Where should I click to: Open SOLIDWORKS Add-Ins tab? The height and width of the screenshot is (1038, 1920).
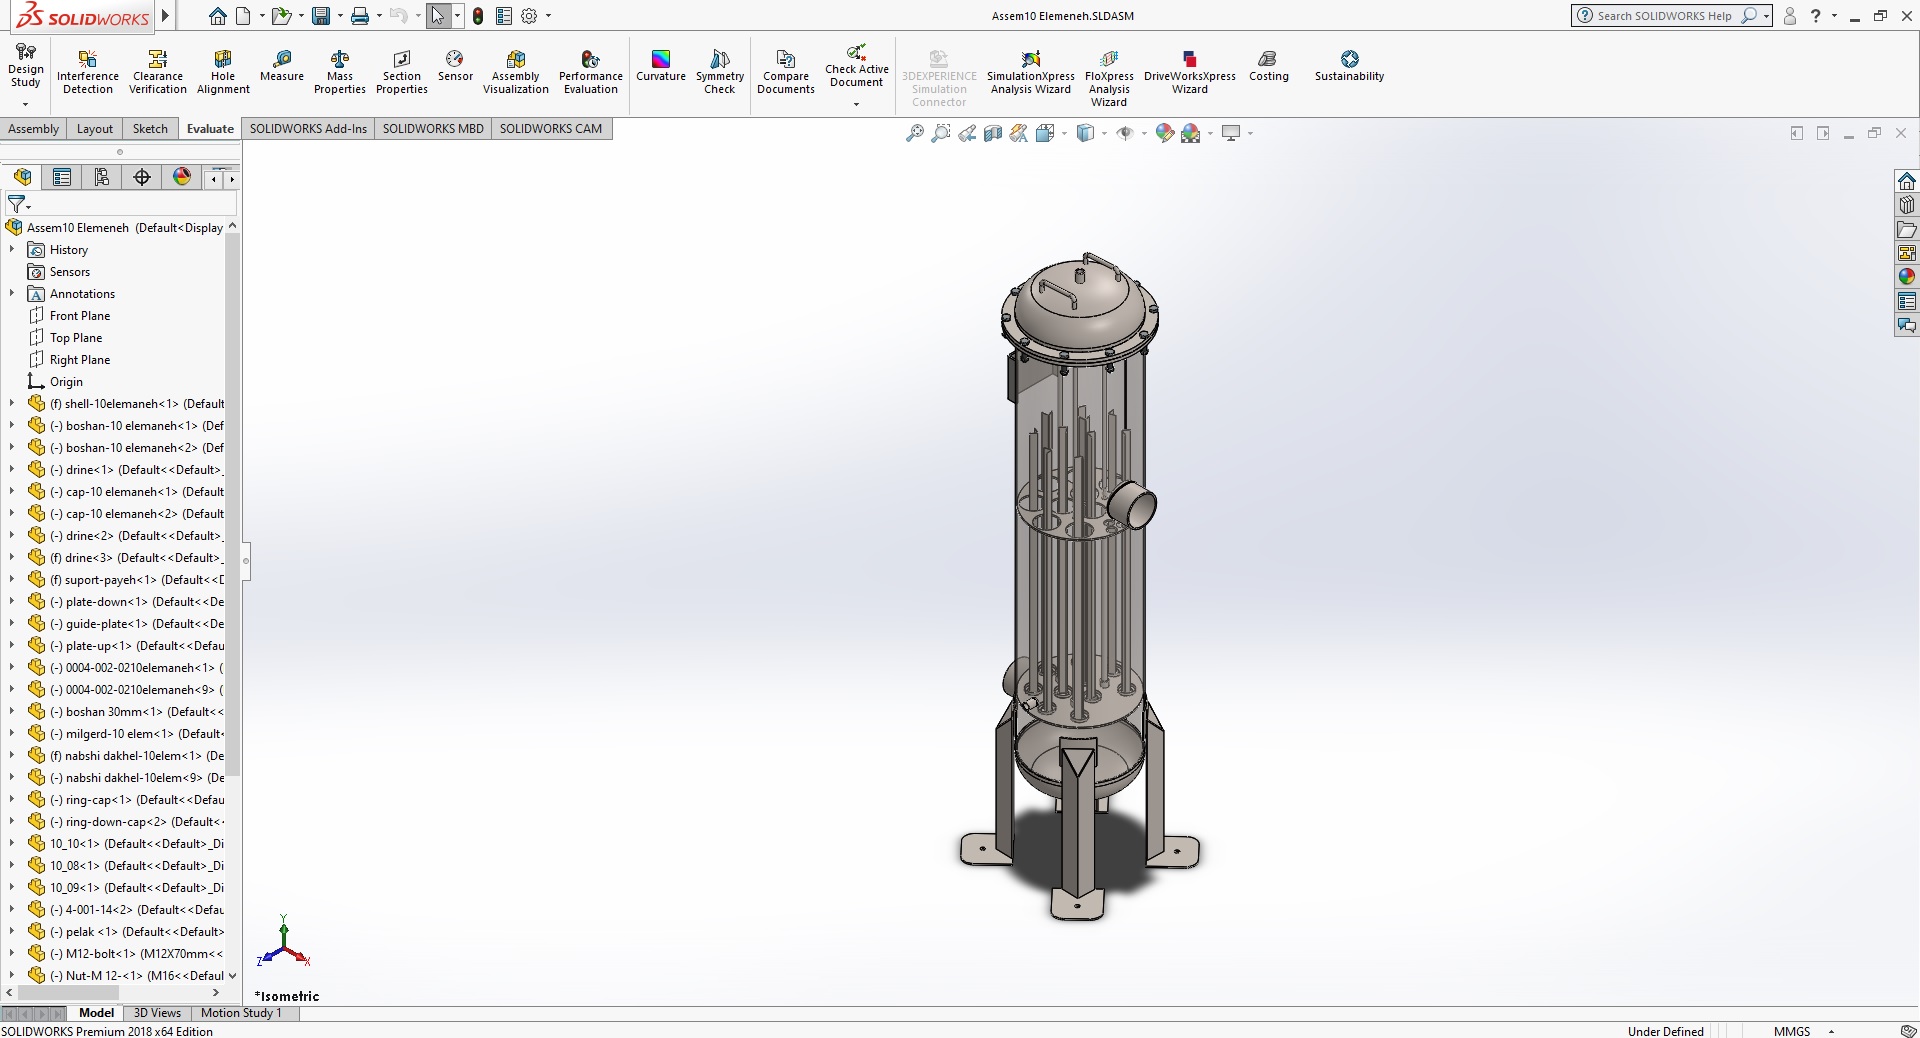(308, 129)
